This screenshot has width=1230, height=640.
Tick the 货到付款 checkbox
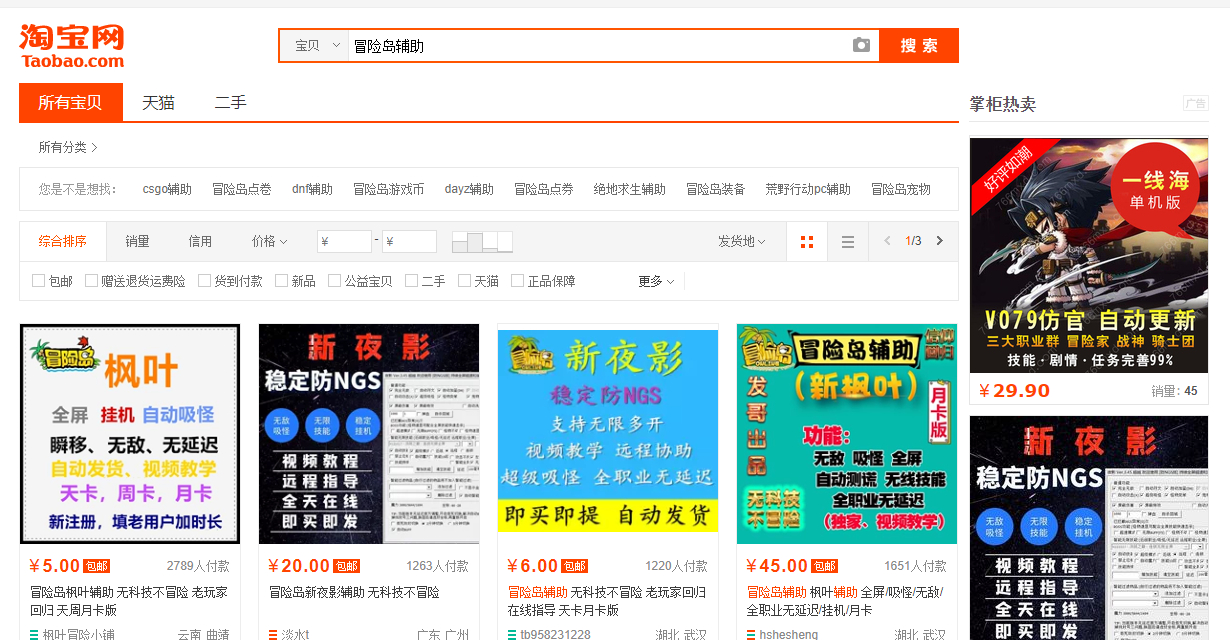[204, 281]
